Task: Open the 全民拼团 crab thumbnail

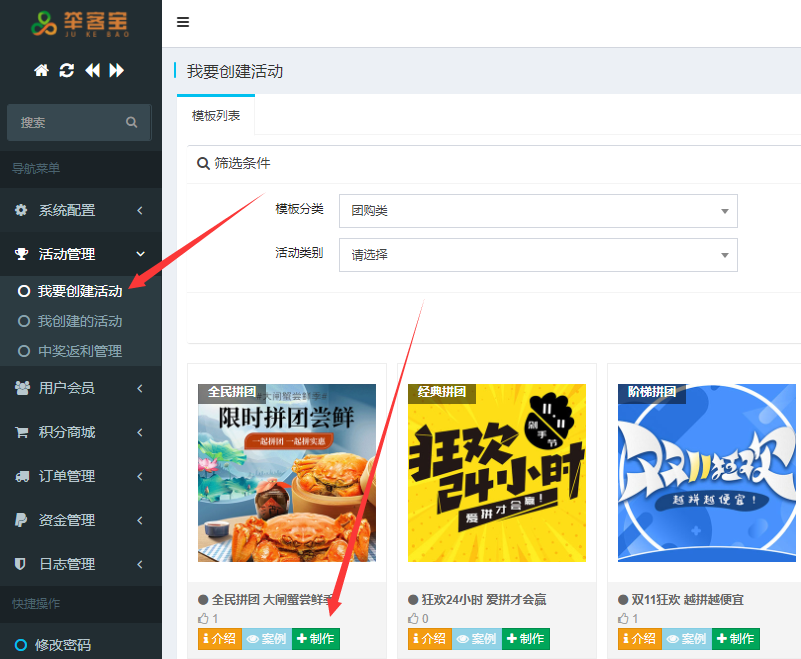Action: 287,473
